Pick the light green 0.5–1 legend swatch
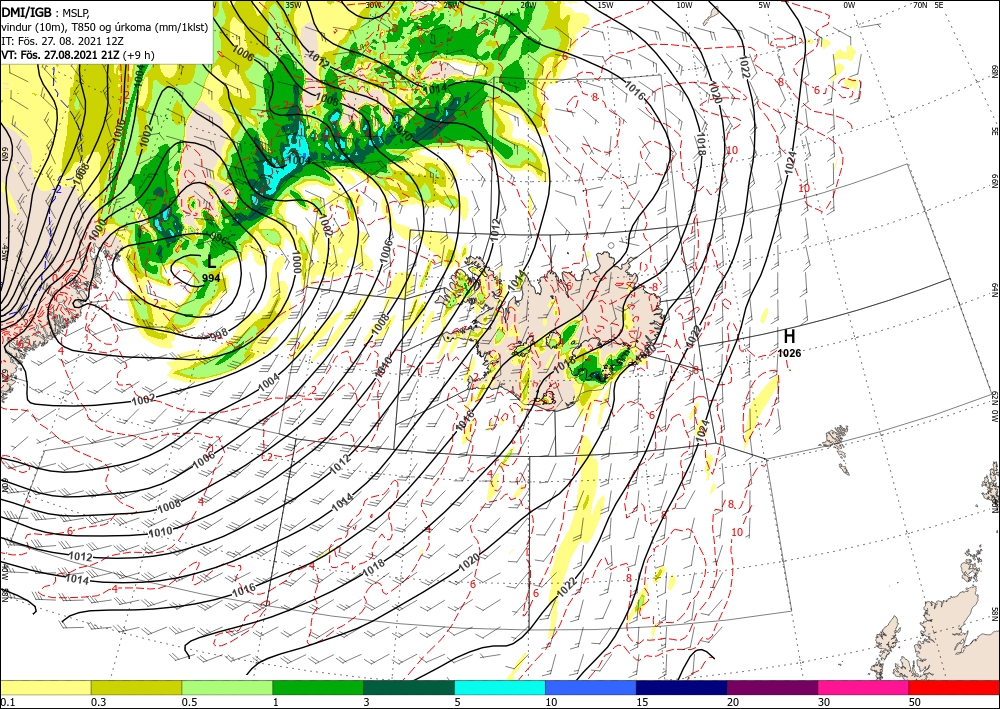 pyautogui.click(x=227, y=688)
